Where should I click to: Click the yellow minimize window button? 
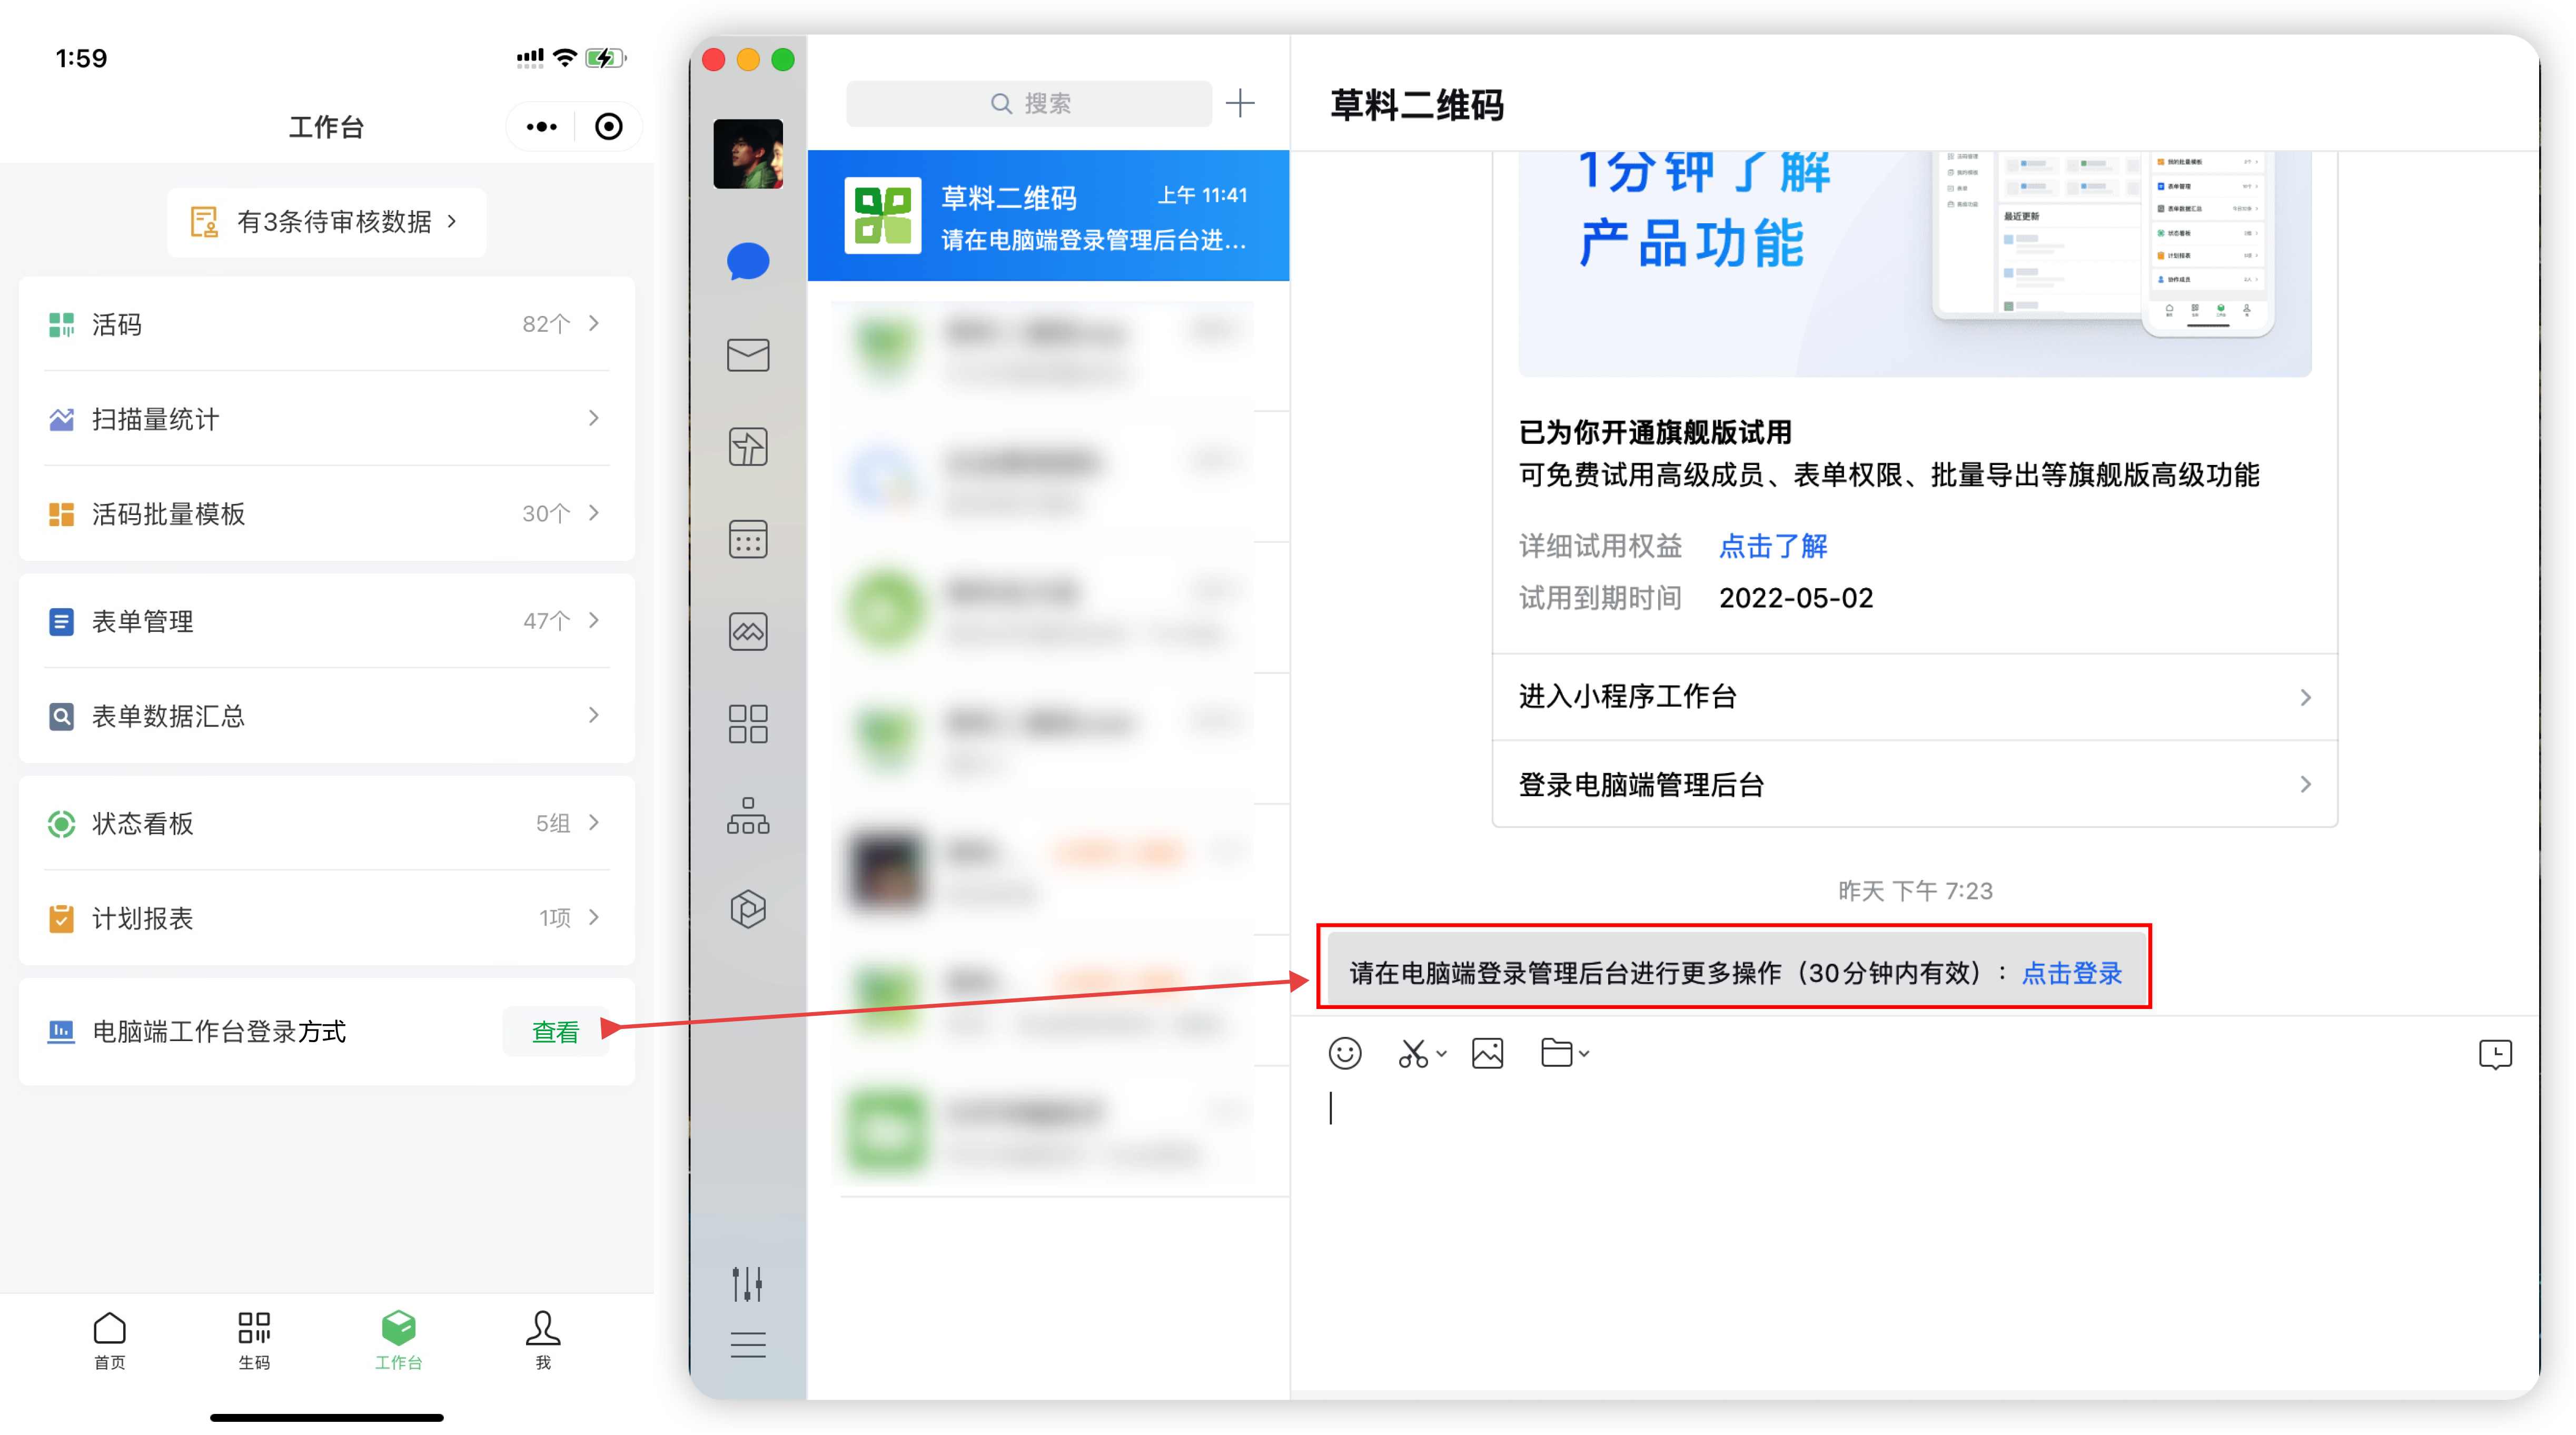point(748,60)
